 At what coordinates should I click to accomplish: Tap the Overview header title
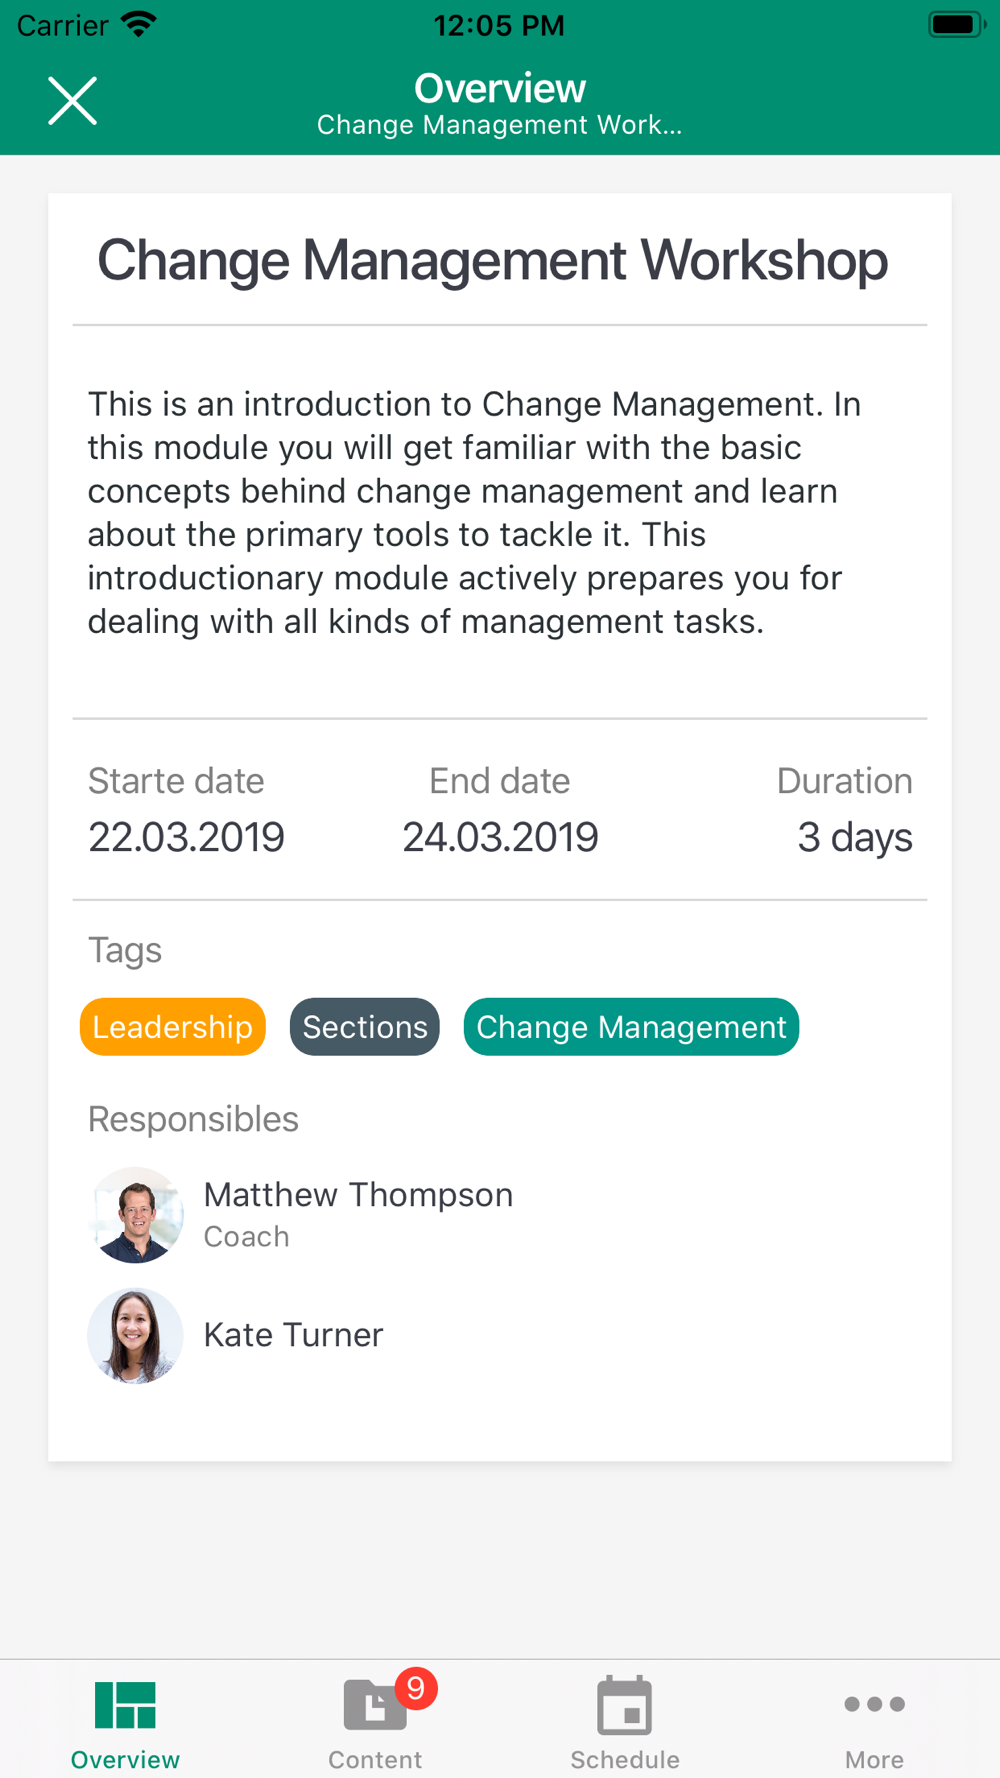pyautogui.click(x=500, y=88)
